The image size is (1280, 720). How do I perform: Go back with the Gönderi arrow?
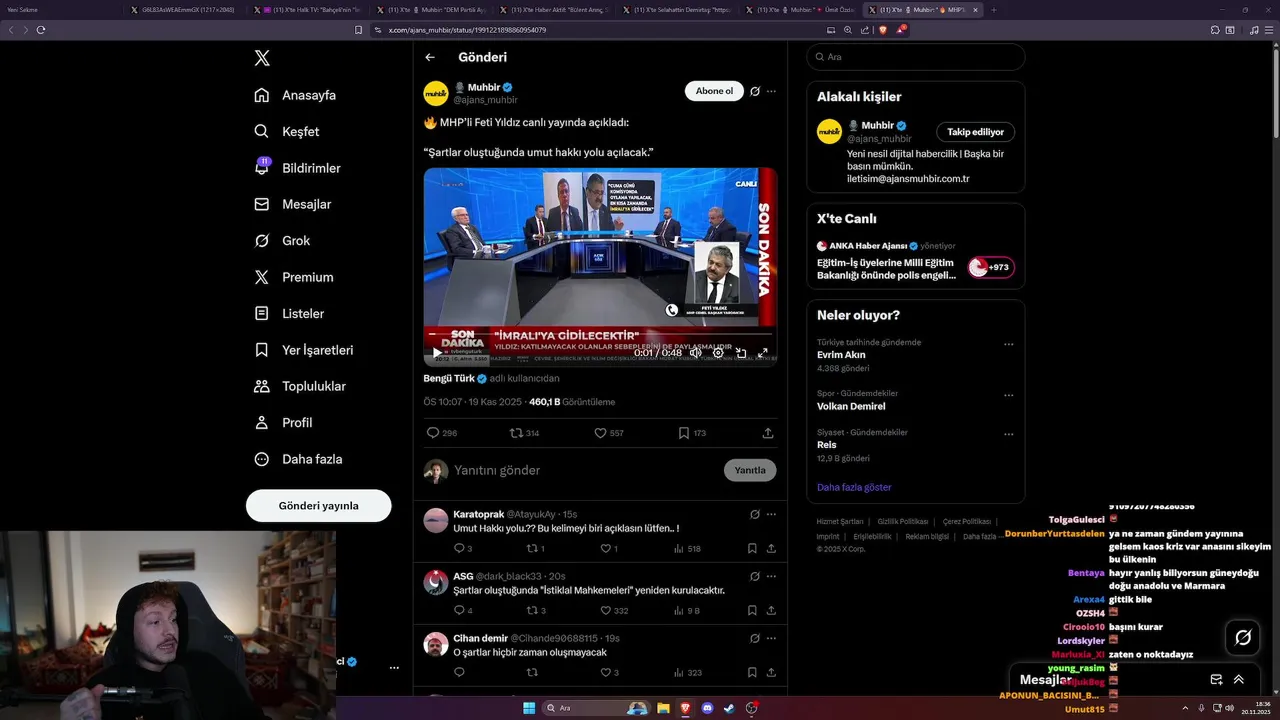pyautogui.click(x=430, y=57)
